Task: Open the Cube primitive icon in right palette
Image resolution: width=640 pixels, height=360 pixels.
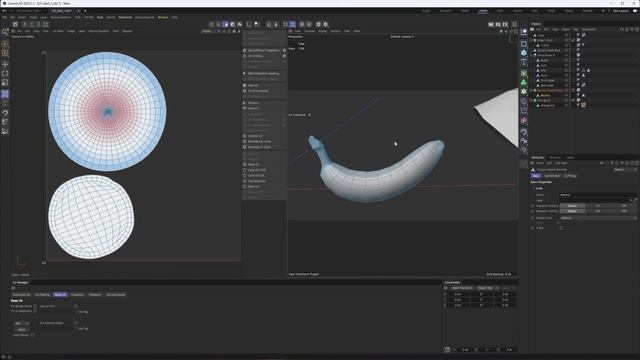Action: coord(524,43)
